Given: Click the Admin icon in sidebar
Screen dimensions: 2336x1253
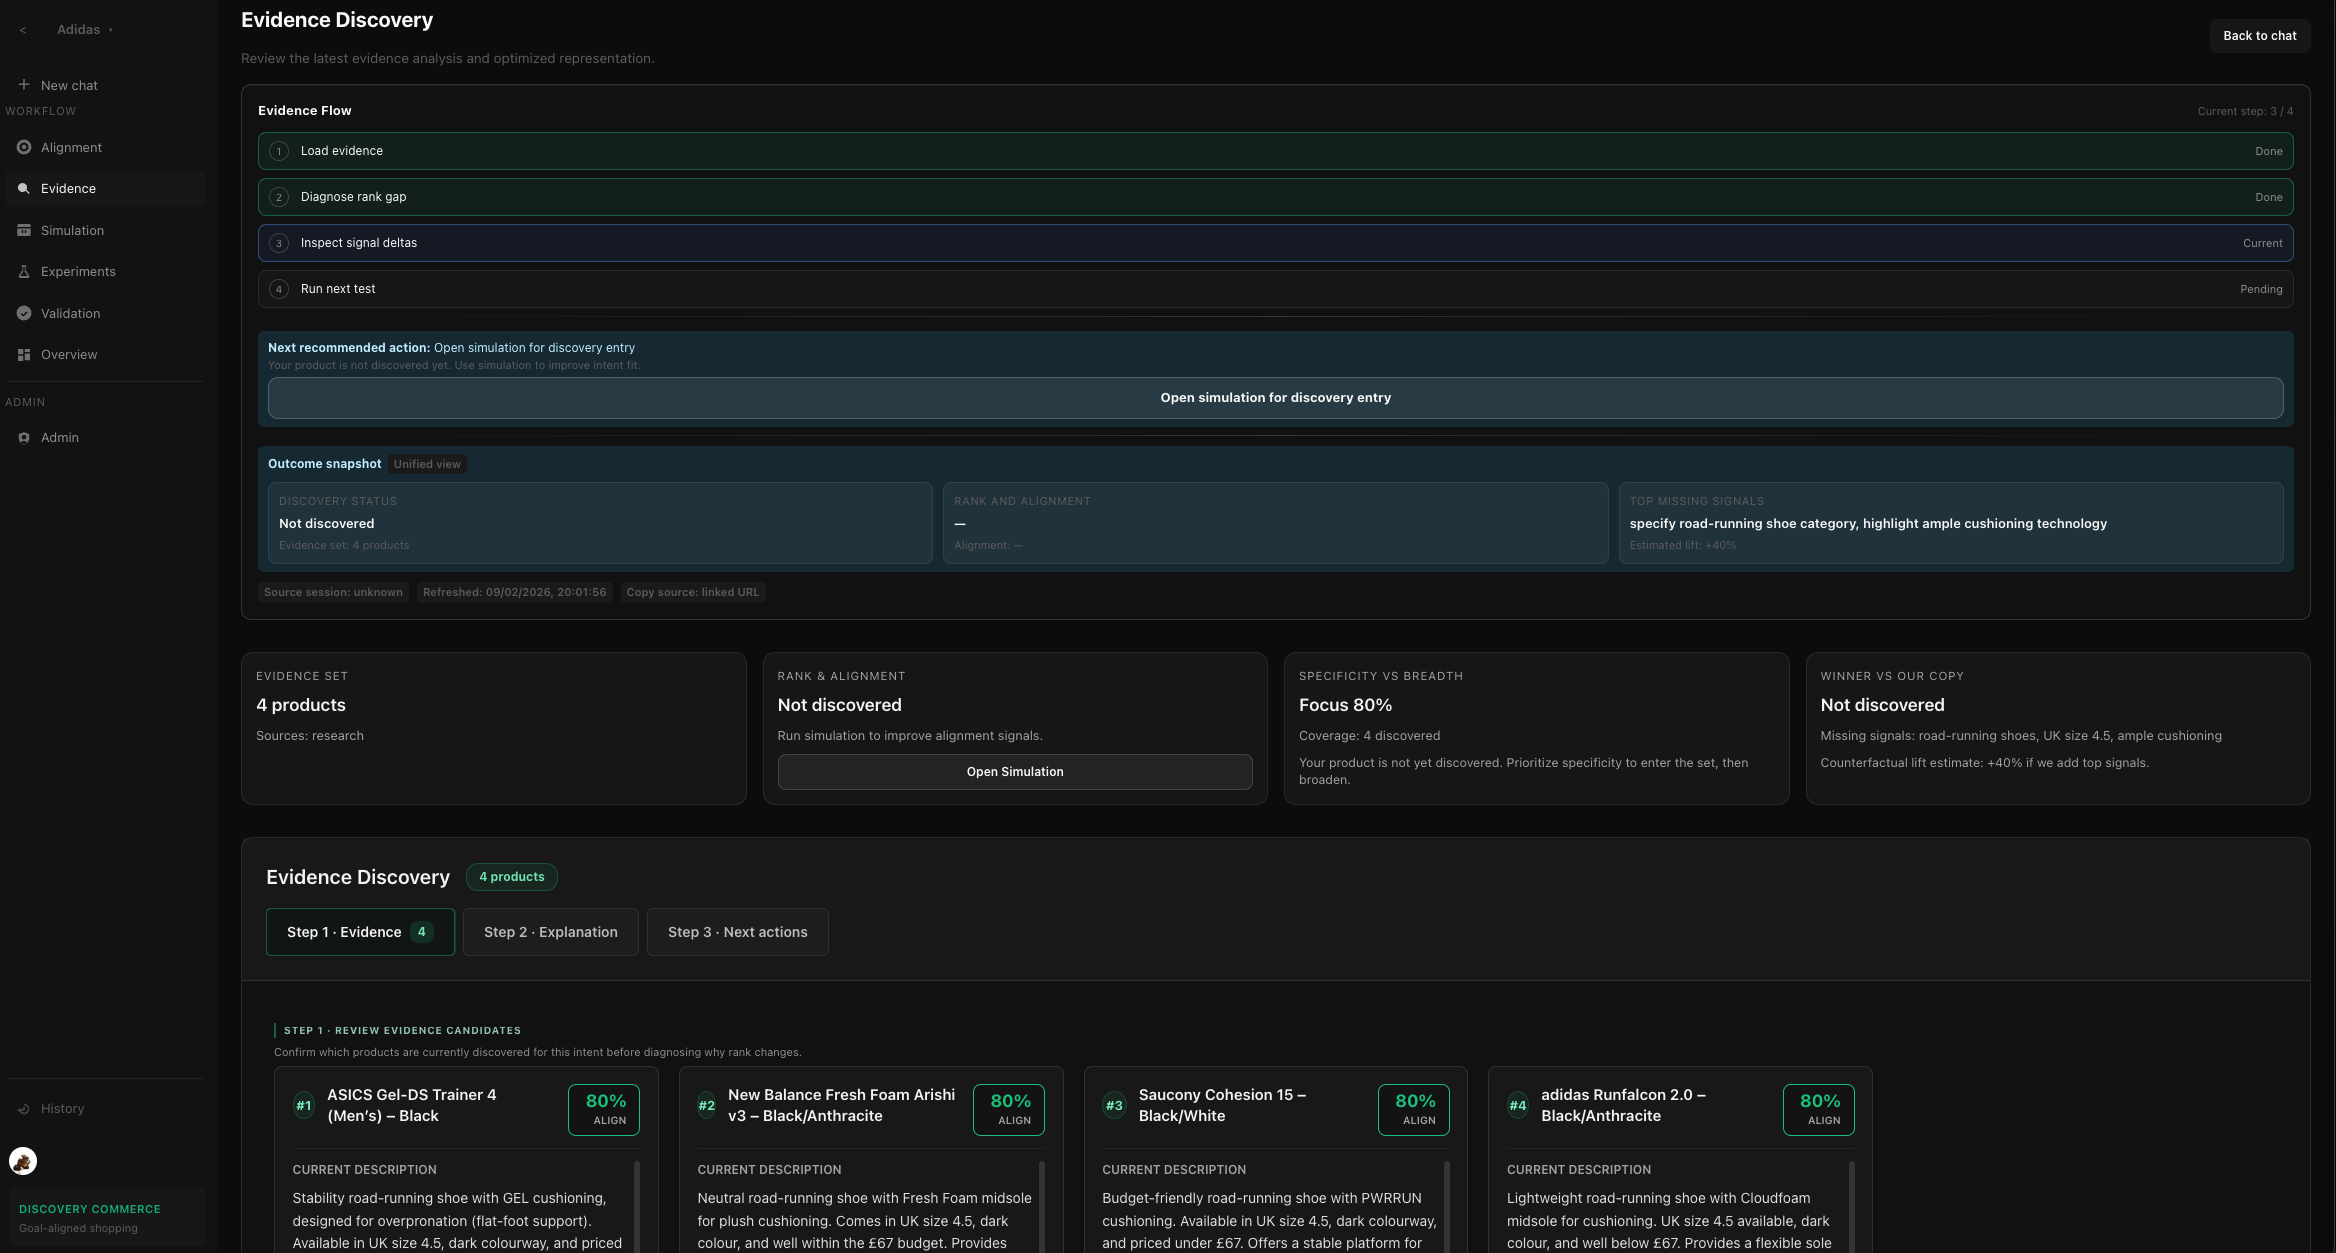Looking at the screenshot, I should (x=24, y=438).
